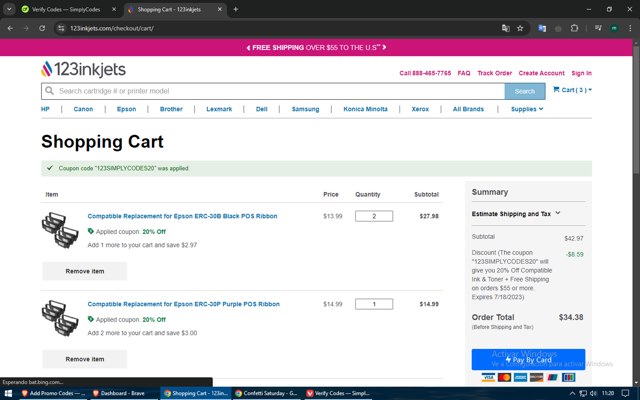Remove the Black POS Ribbon item
This screenshot has width=640, height=400.
tap(84, 271)
